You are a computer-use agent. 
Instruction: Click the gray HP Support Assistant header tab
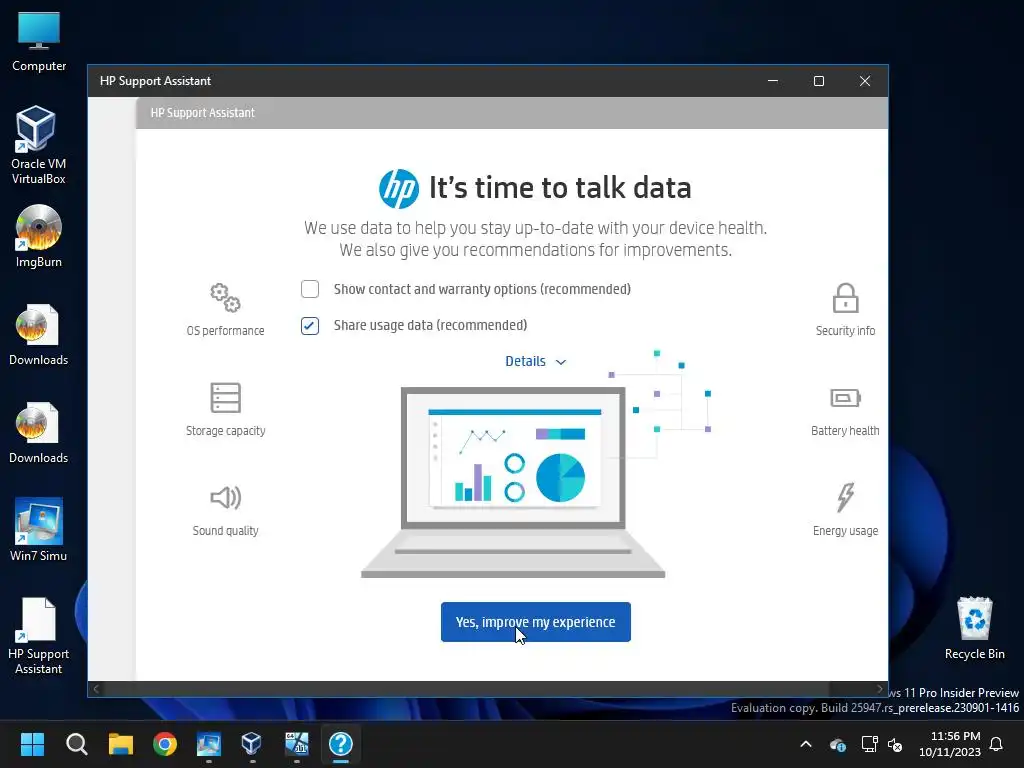coord(511,113)
